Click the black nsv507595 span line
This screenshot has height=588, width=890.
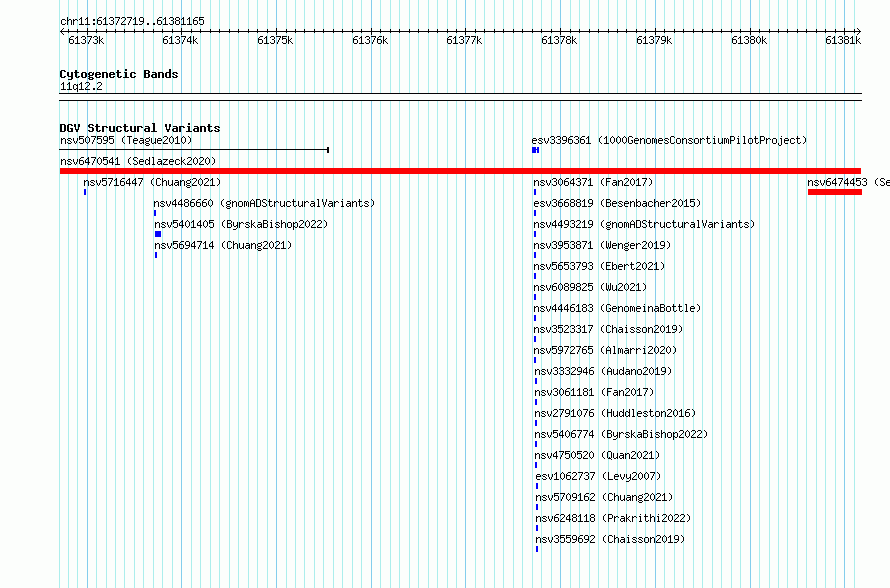coord(195,150)
